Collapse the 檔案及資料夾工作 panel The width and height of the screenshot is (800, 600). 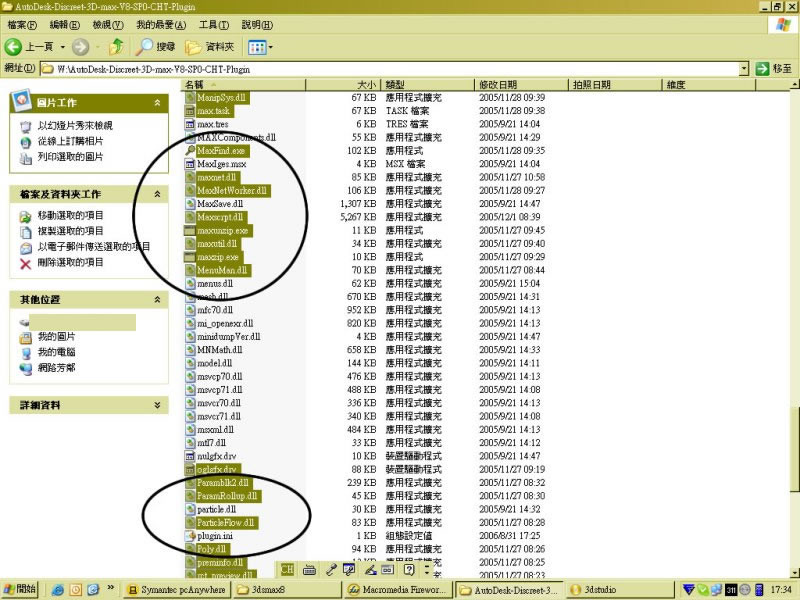pyautogui.click(x=157, y=194)
